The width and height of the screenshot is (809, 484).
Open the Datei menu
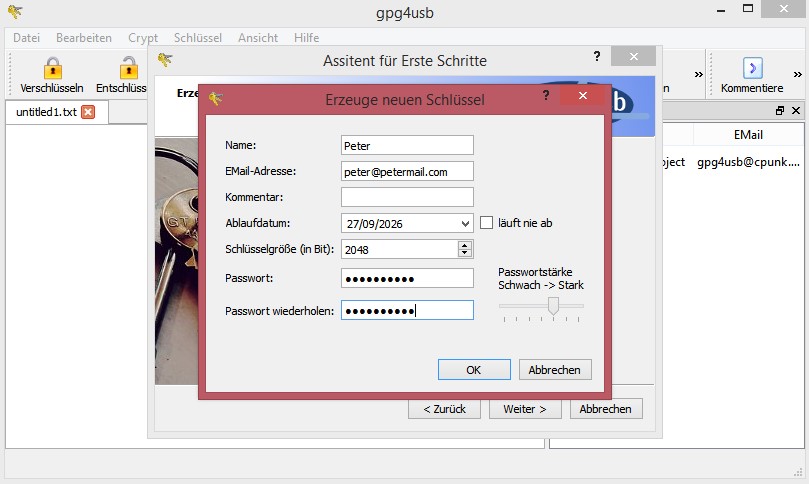coord(27,37)
